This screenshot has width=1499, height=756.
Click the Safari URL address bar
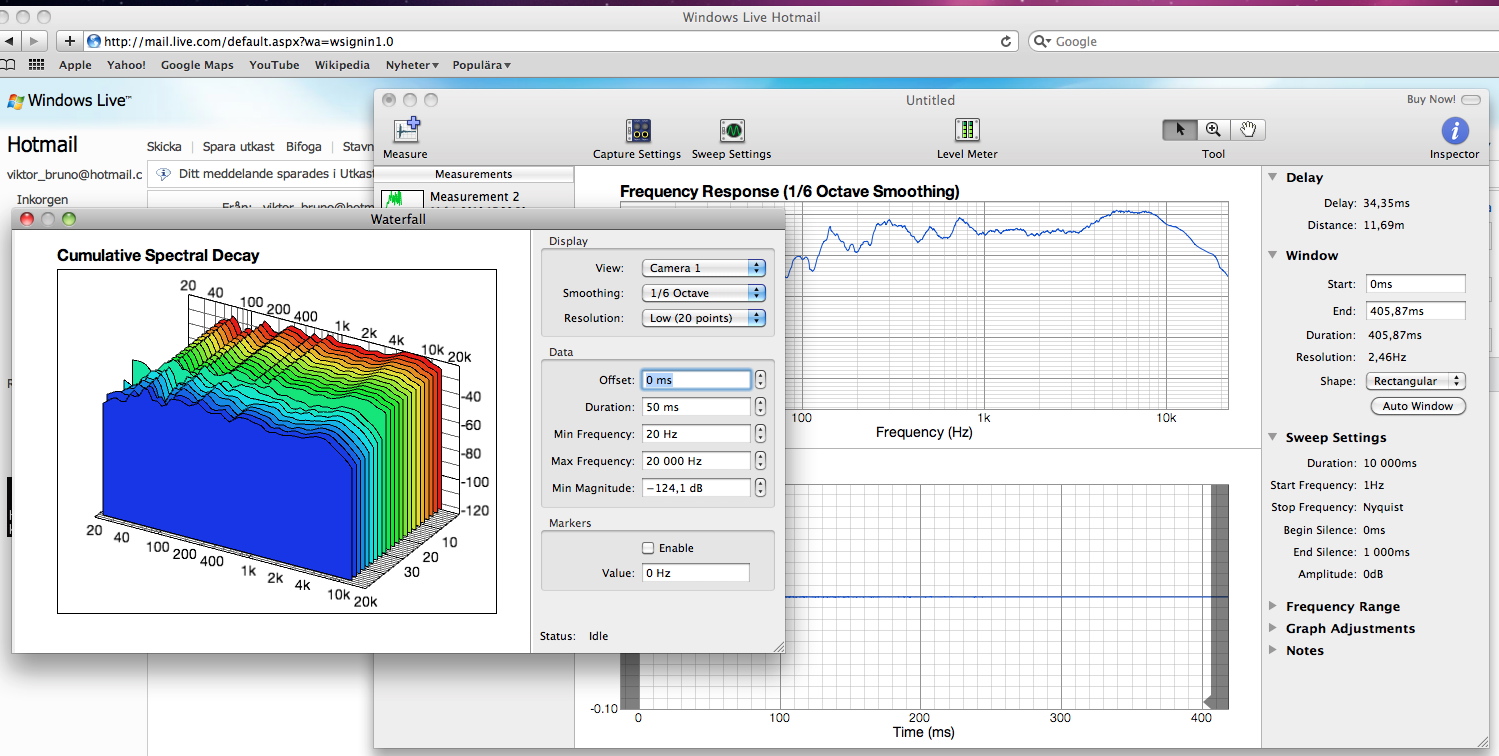point(552,41)
